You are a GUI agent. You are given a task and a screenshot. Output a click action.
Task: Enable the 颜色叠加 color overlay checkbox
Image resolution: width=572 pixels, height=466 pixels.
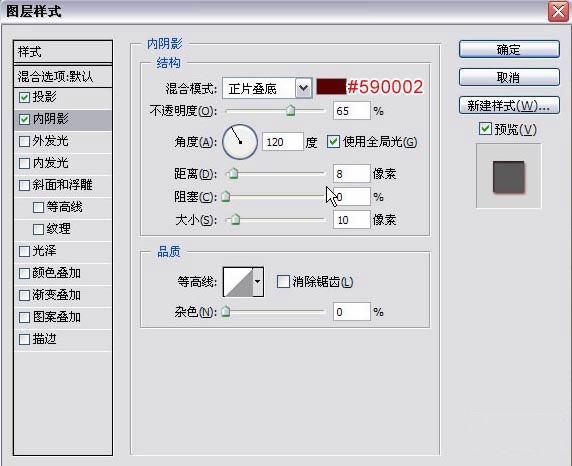(24, 273)
